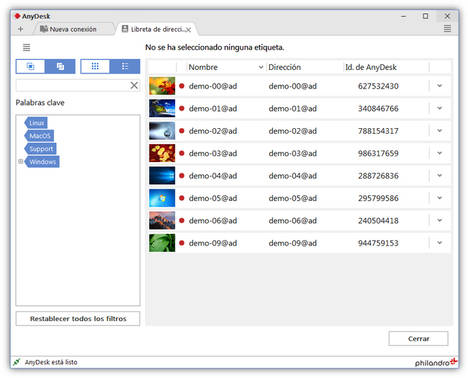Click the address demo-05@ad in Dirección column

pos(292,198)
